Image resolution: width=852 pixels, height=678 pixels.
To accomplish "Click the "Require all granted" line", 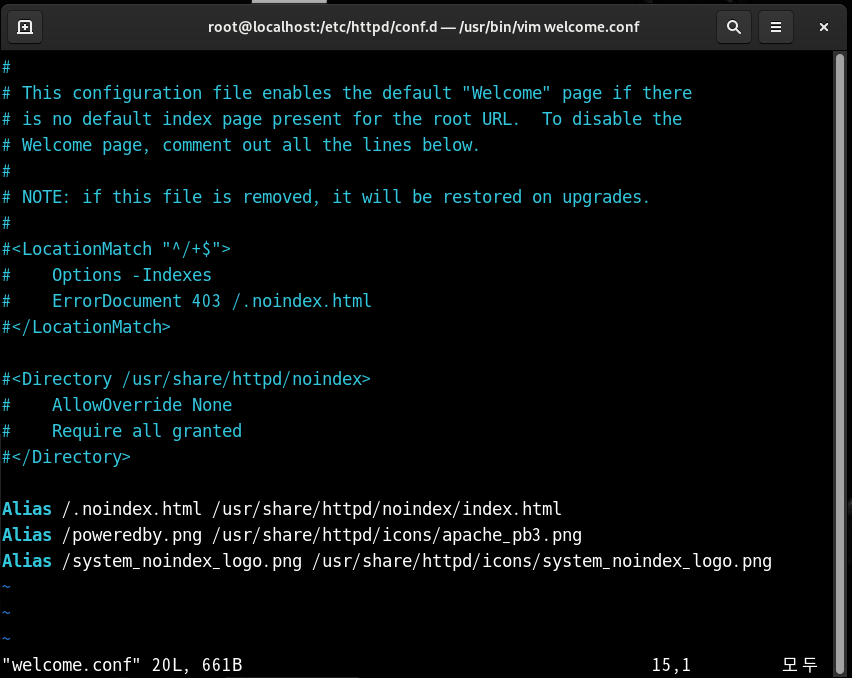I will 122,431.
